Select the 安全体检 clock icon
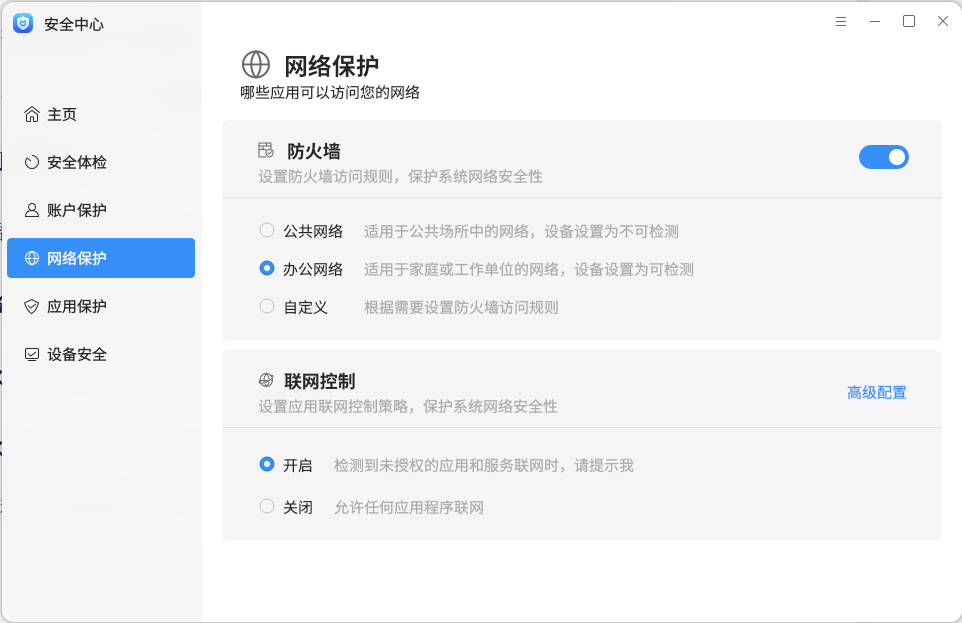Screen dimensions: 962x623 [x=31, y=162]
